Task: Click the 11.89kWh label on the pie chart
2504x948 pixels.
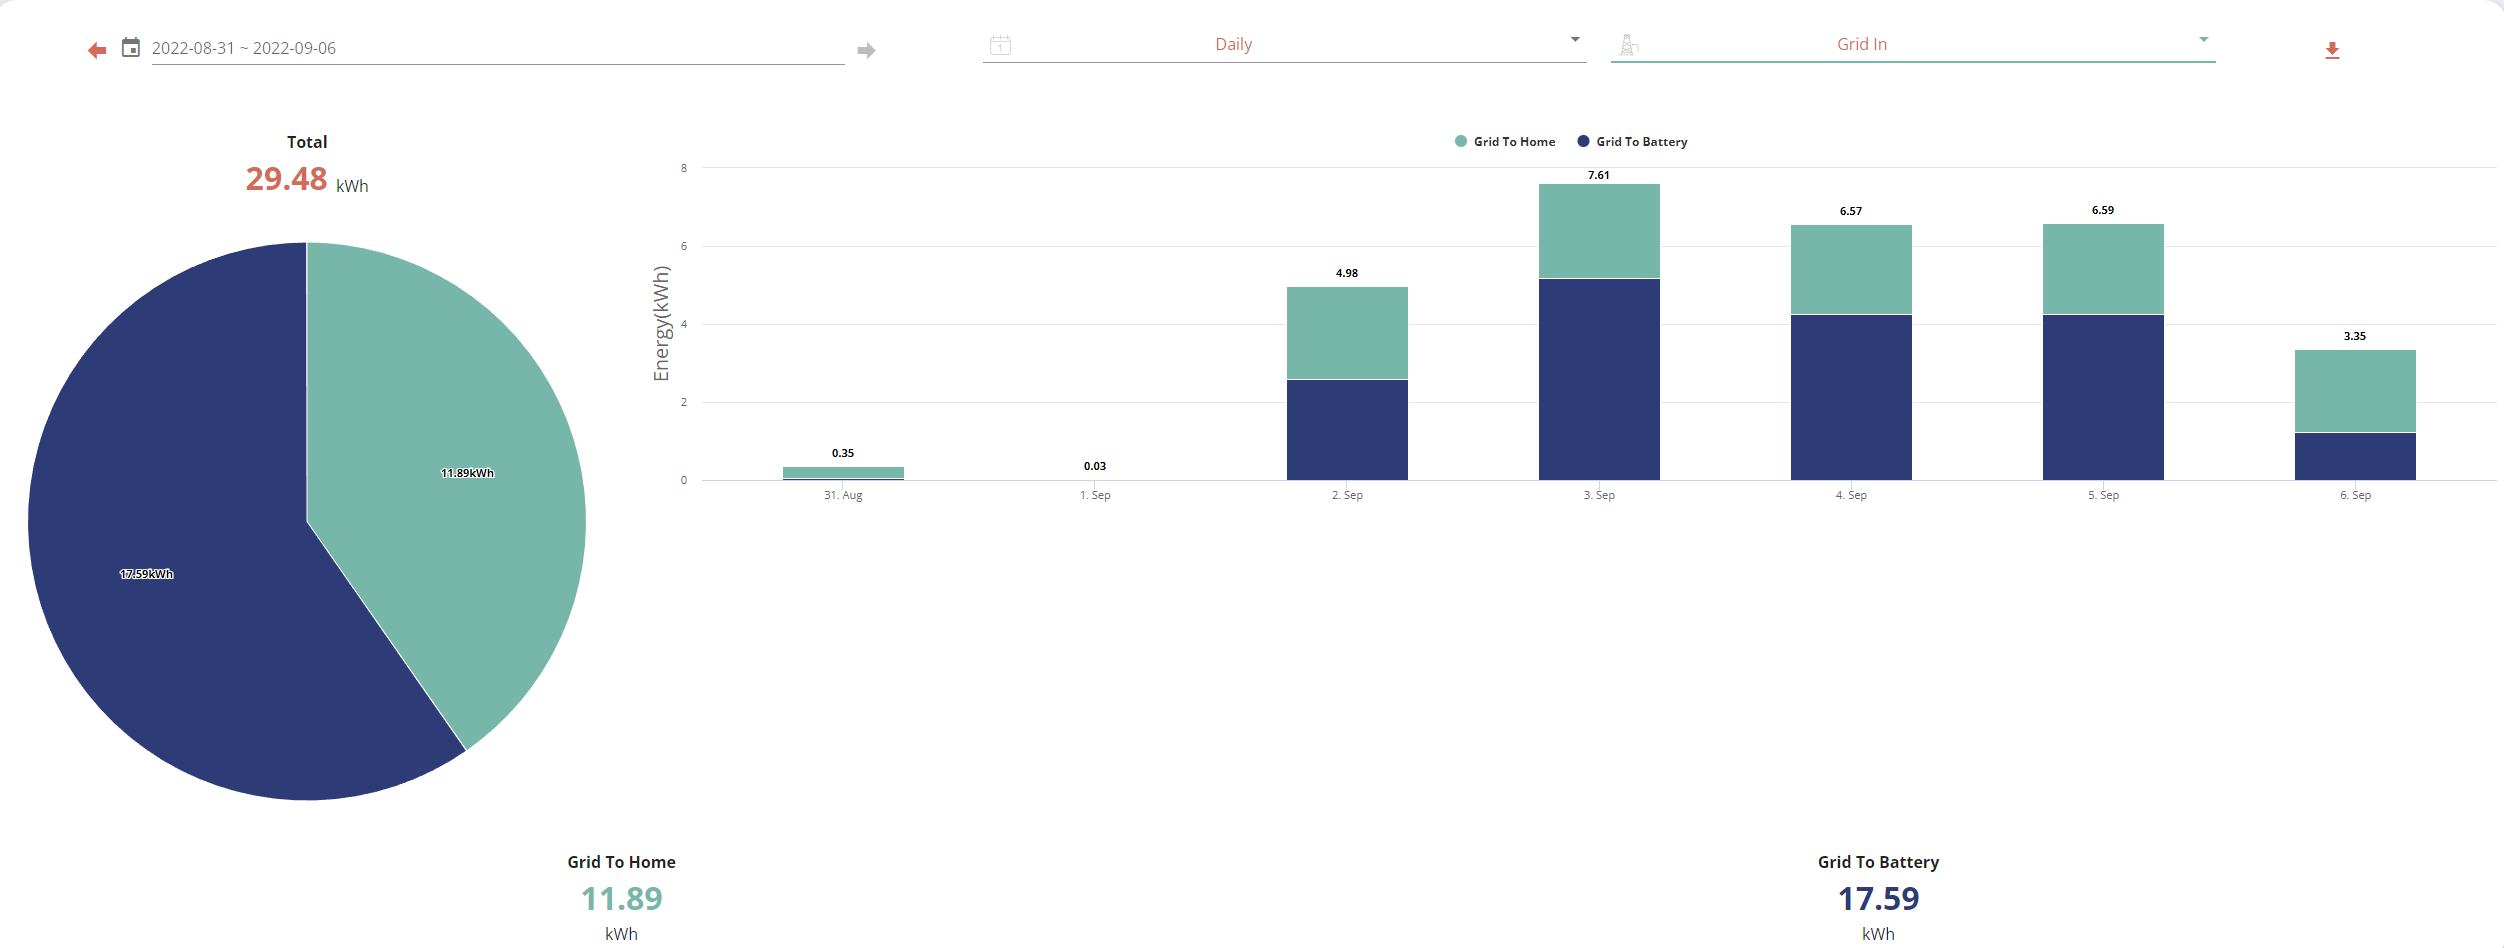Action: [x=468, y=473]
